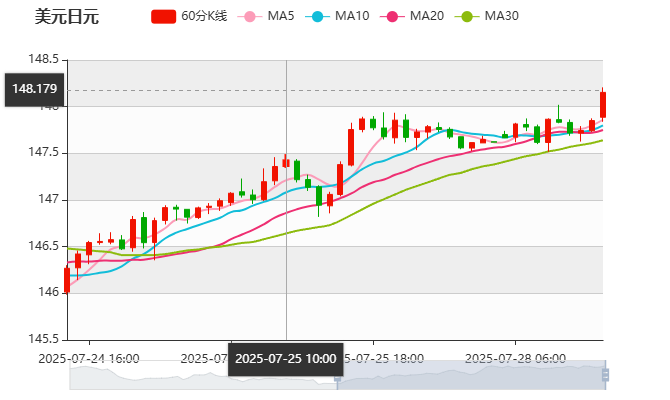Screen dimensions: 670x400
Task: Click the blue MA10 legend marker
Action: [x=318, y=17]
